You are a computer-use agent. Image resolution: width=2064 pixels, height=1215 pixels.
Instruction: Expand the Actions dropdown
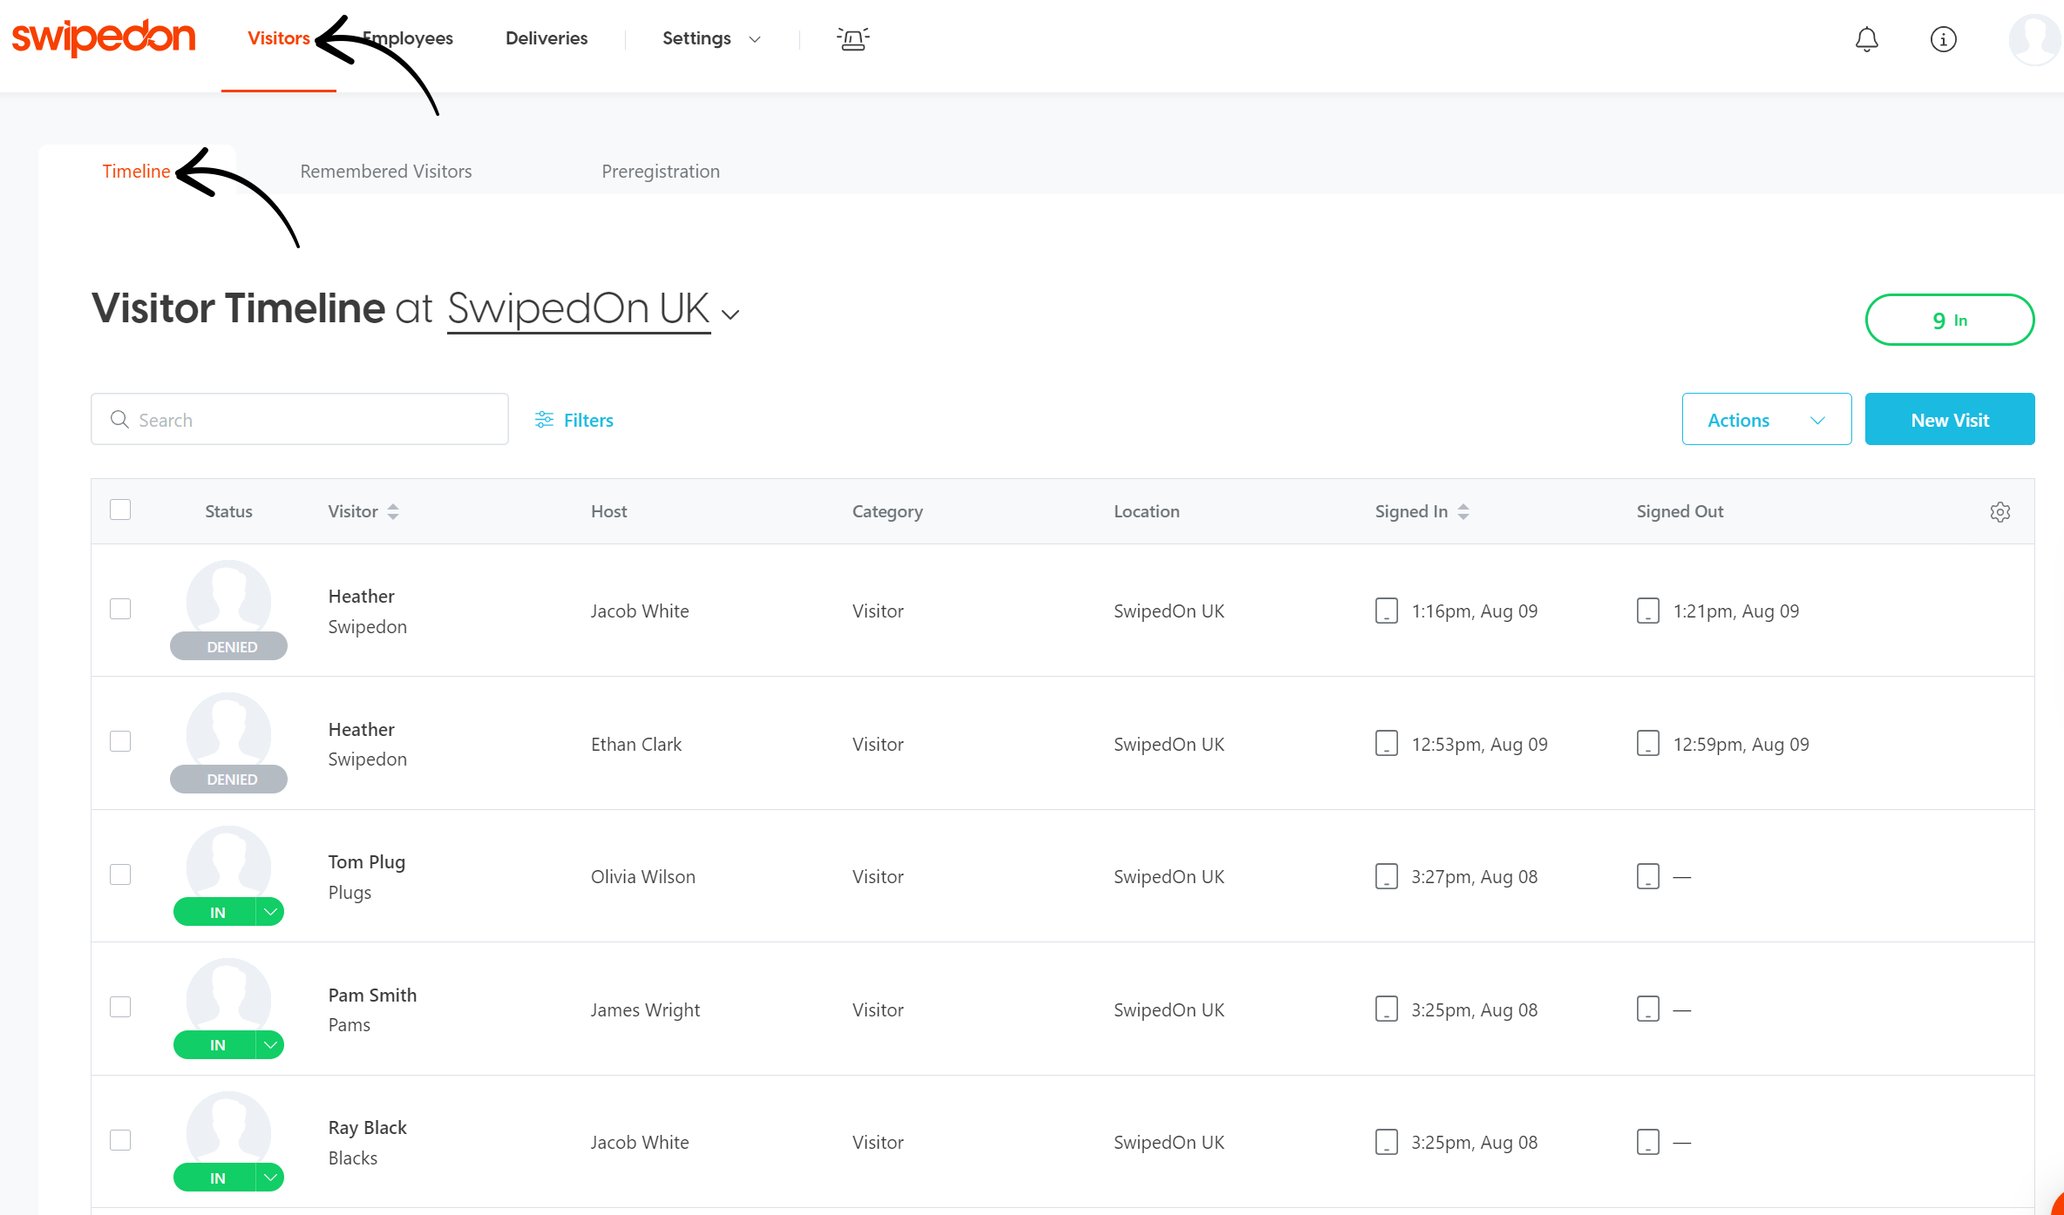click(1765, 420)
